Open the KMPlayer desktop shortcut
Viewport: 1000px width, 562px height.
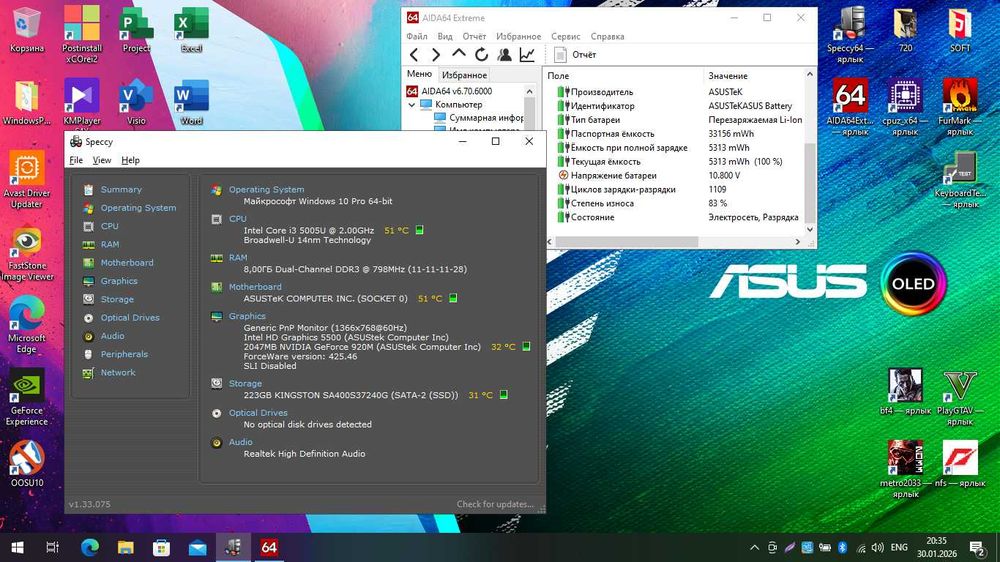coord(82,103)
